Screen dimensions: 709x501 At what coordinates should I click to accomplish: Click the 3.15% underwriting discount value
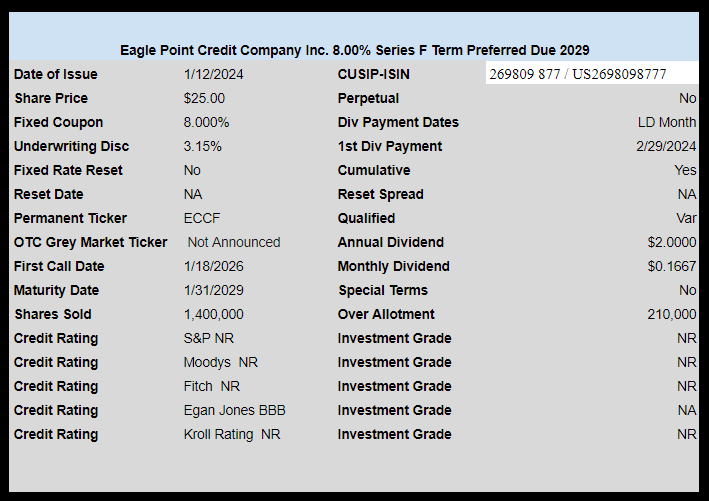tap(202, 146)
